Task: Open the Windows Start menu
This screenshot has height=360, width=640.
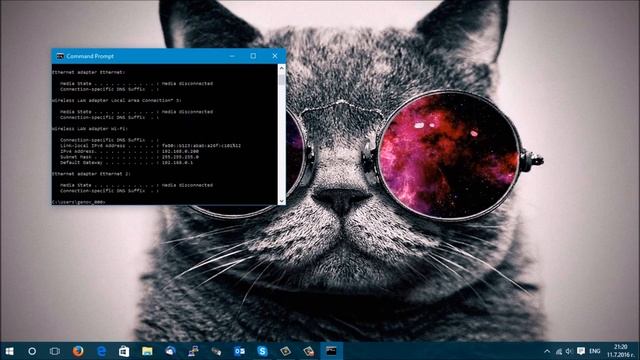Action: coord(9,351)
